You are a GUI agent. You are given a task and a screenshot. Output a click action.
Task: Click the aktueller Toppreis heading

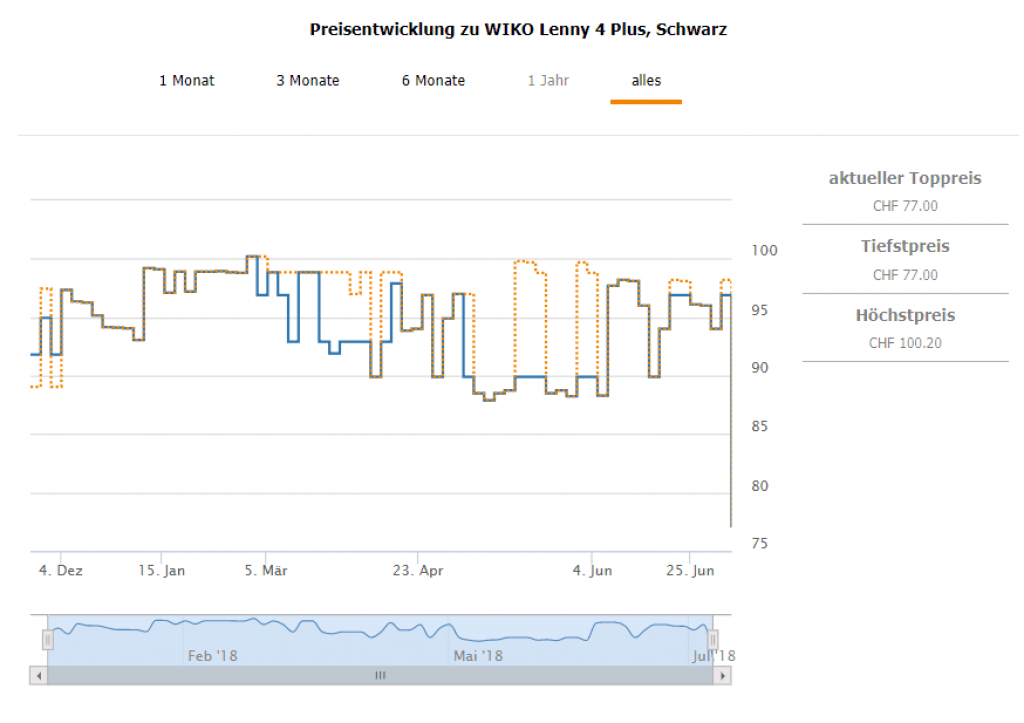point(905,178)
